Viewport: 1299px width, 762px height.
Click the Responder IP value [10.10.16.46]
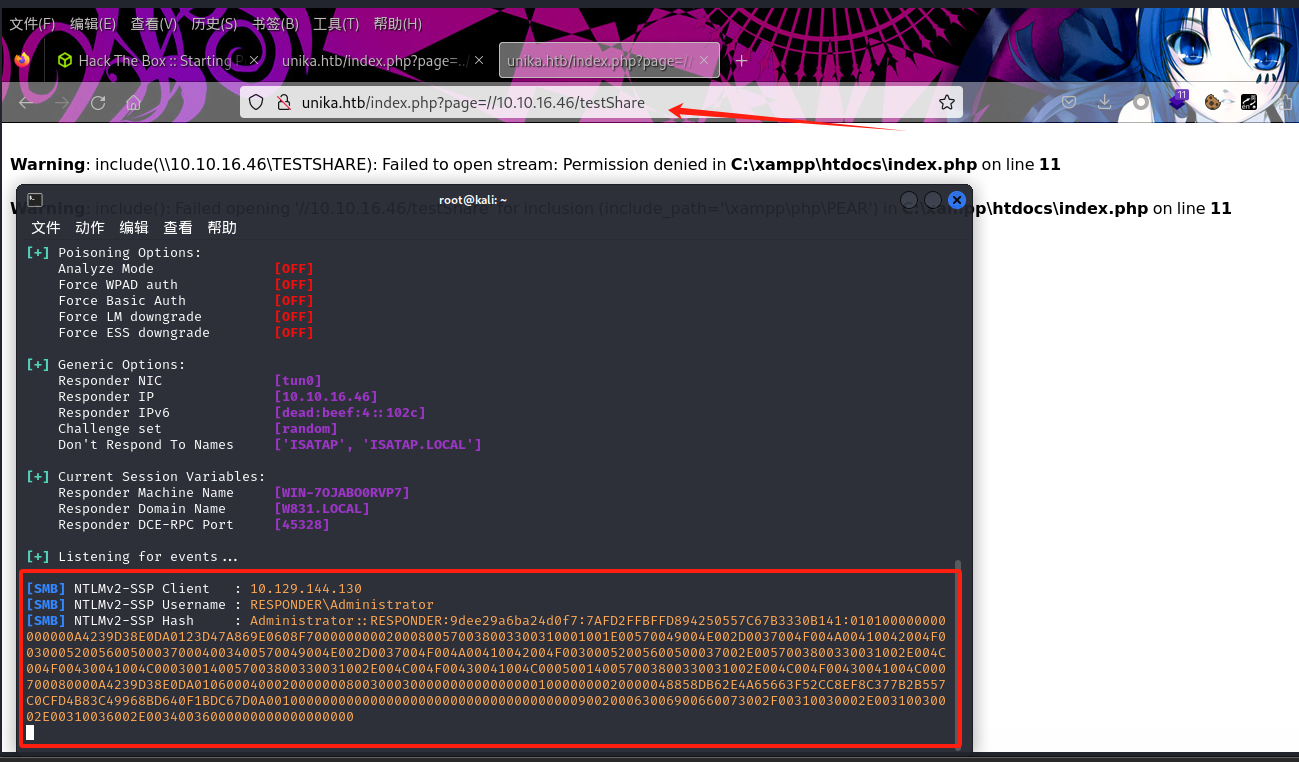click(x=326, y=397)
